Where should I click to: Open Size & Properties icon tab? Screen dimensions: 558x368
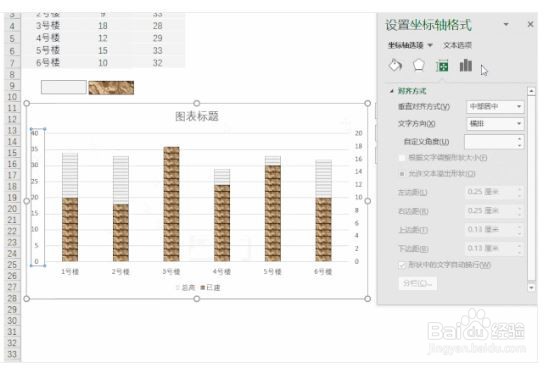(x=442, y=66)
